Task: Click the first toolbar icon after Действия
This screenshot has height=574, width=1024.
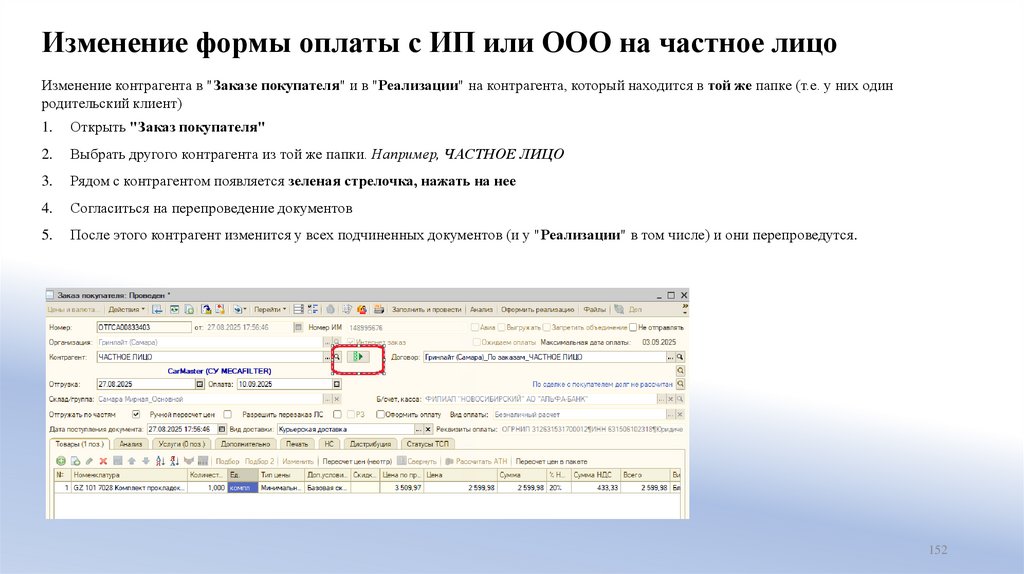Action: (x=157, y=310)
